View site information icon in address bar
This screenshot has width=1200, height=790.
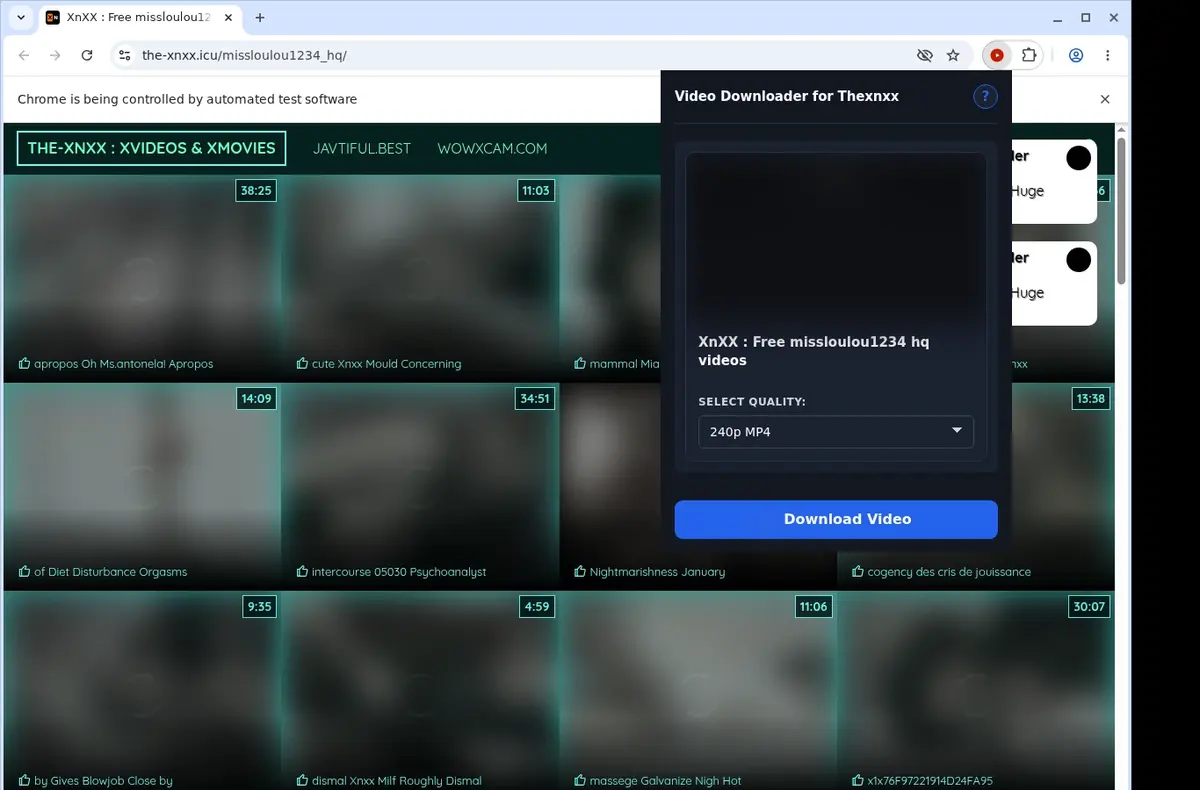pyautogui.click(x=124, y=56)
